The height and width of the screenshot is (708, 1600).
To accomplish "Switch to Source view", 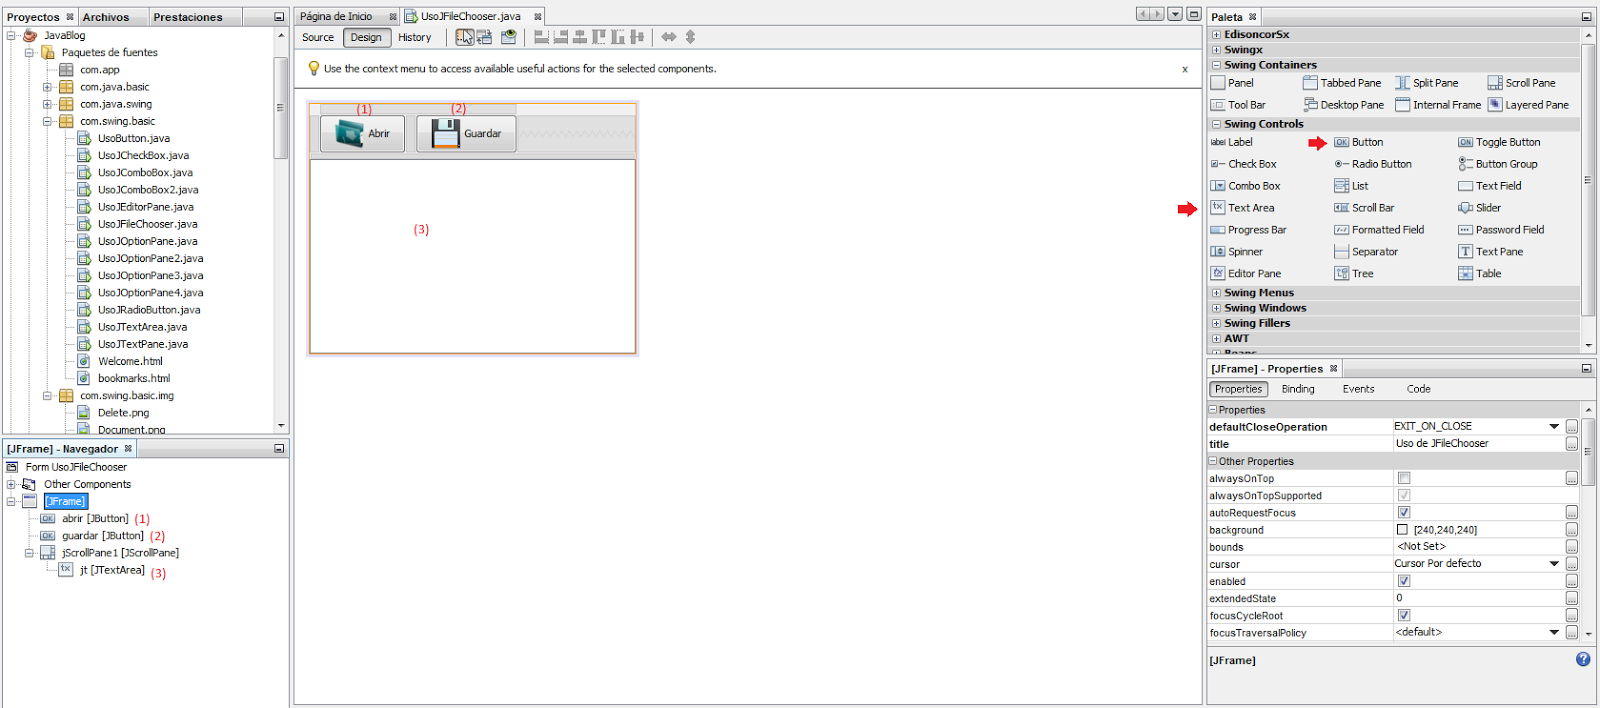I will [318, 37].
